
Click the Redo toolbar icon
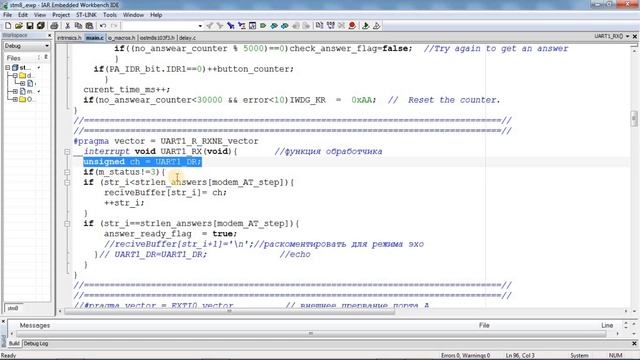click(114, 26)
